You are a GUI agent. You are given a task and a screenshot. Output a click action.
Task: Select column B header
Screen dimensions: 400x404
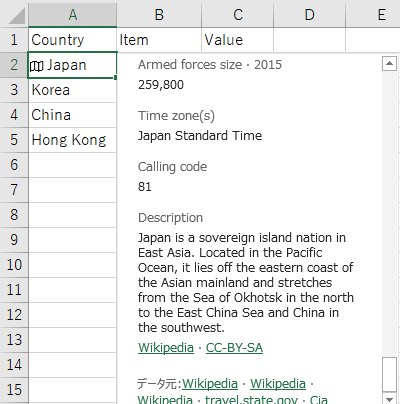pos(159,15)
